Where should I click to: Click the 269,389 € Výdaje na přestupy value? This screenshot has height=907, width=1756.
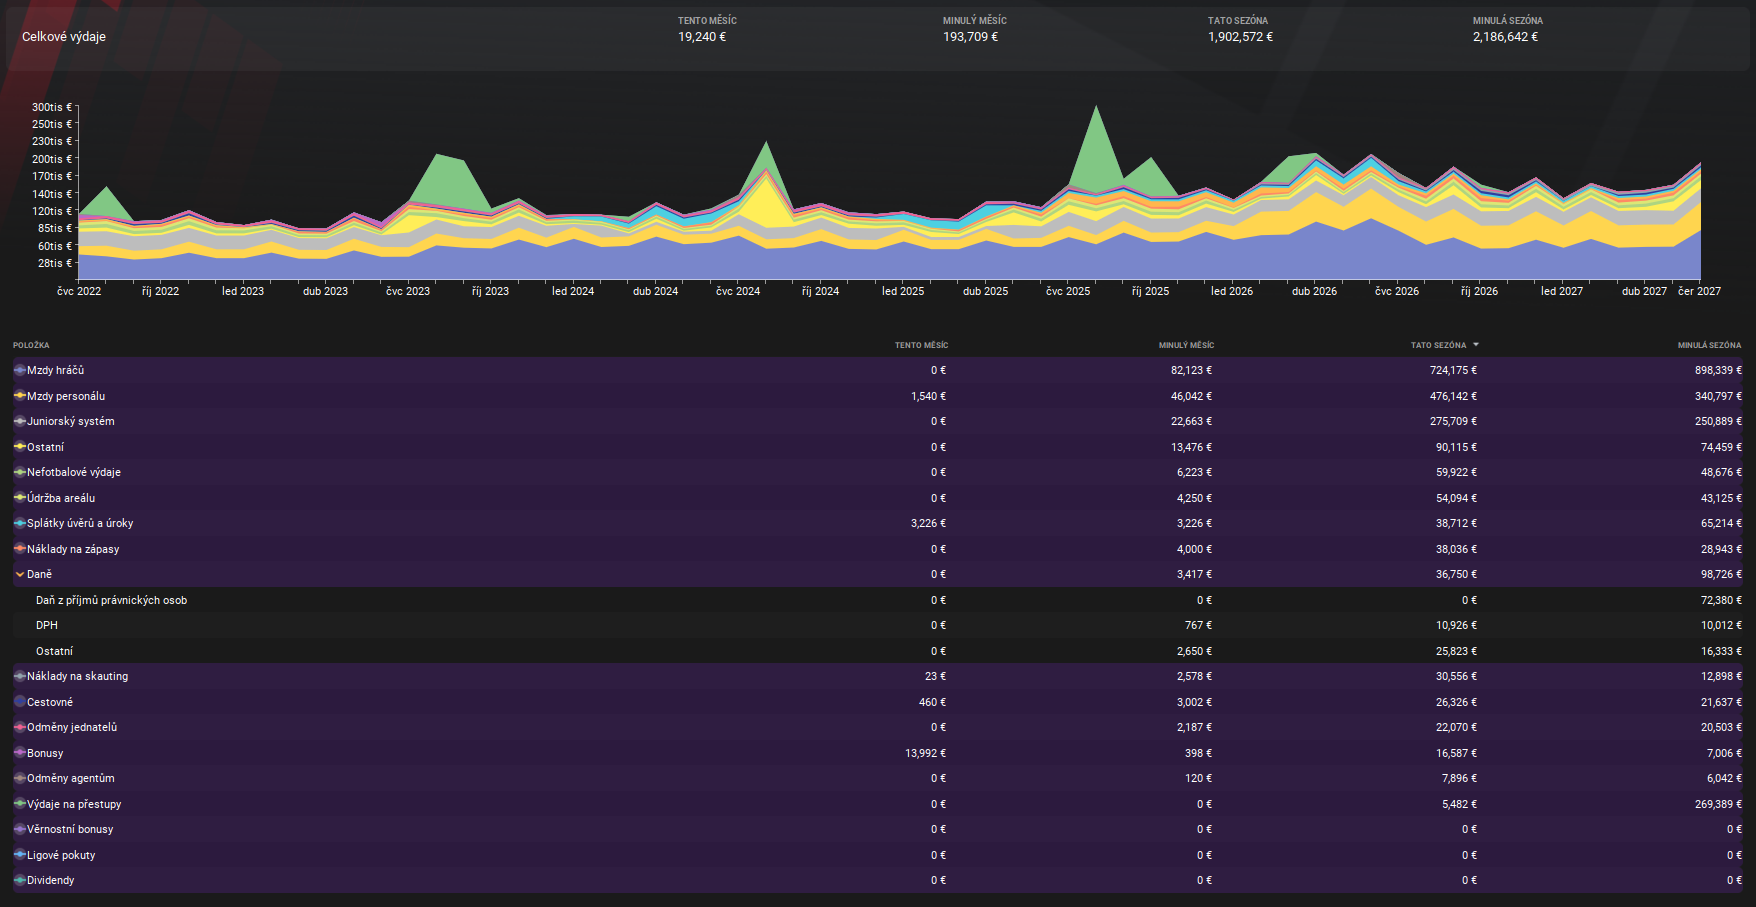1718,804
